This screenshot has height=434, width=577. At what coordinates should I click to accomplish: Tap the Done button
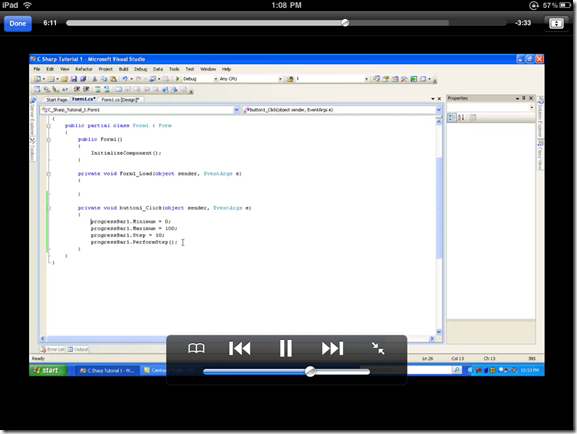pyautogui.click(x=18, y=23)
